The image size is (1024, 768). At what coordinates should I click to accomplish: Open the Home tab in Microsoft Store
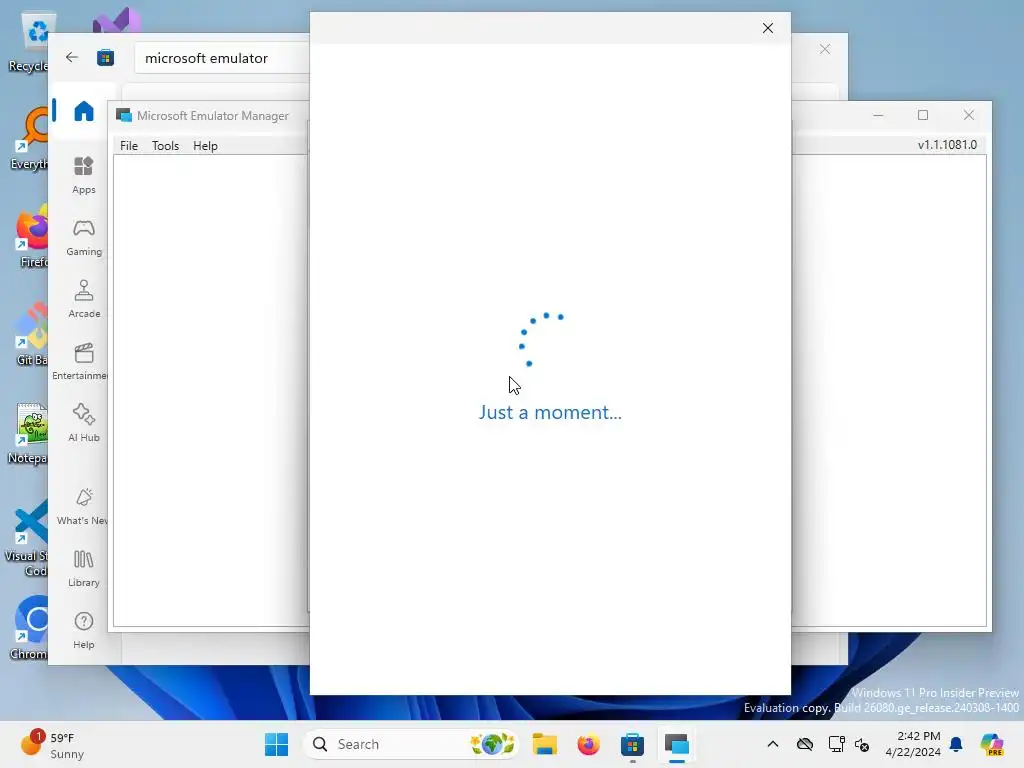(x=84, y=111)
